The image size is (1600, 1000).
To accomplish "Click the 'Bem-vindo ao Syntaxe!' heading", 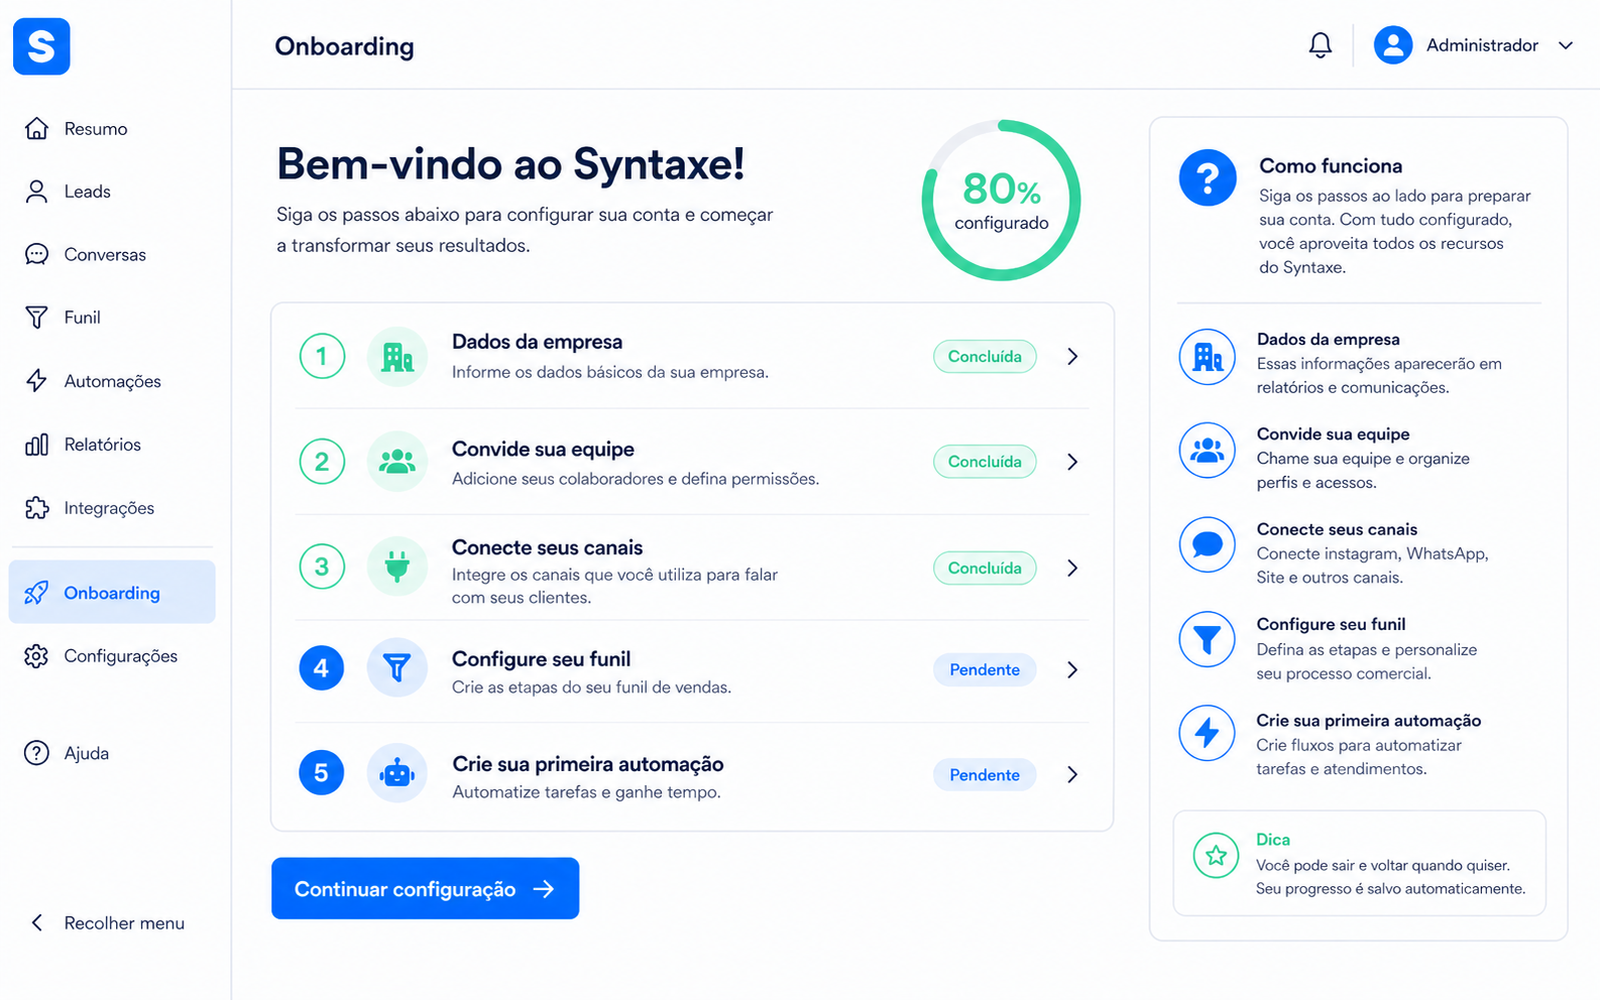I will [511, 164].
